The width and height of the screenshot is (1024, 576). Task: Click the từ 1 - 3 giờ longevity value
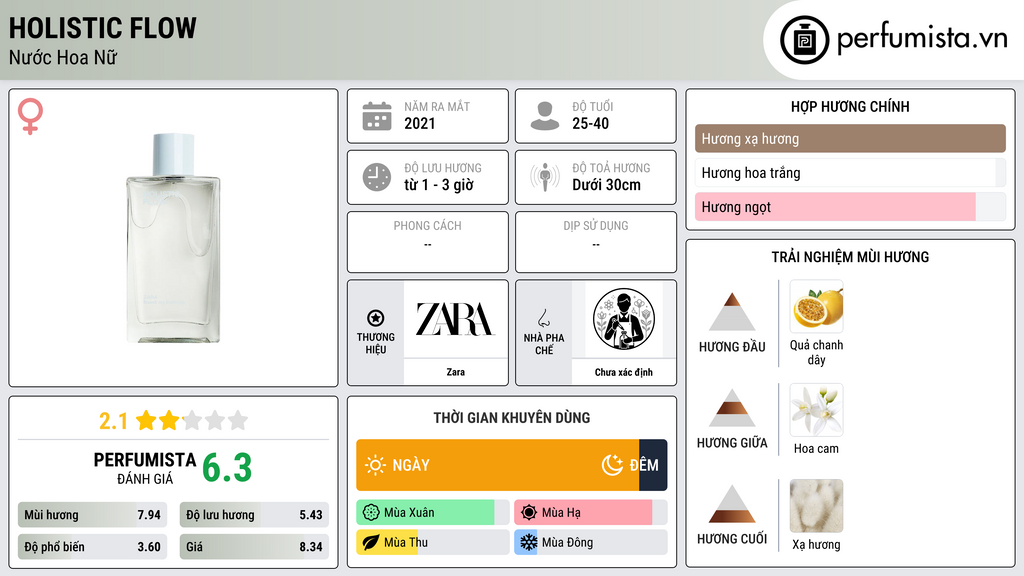[438, 185]
